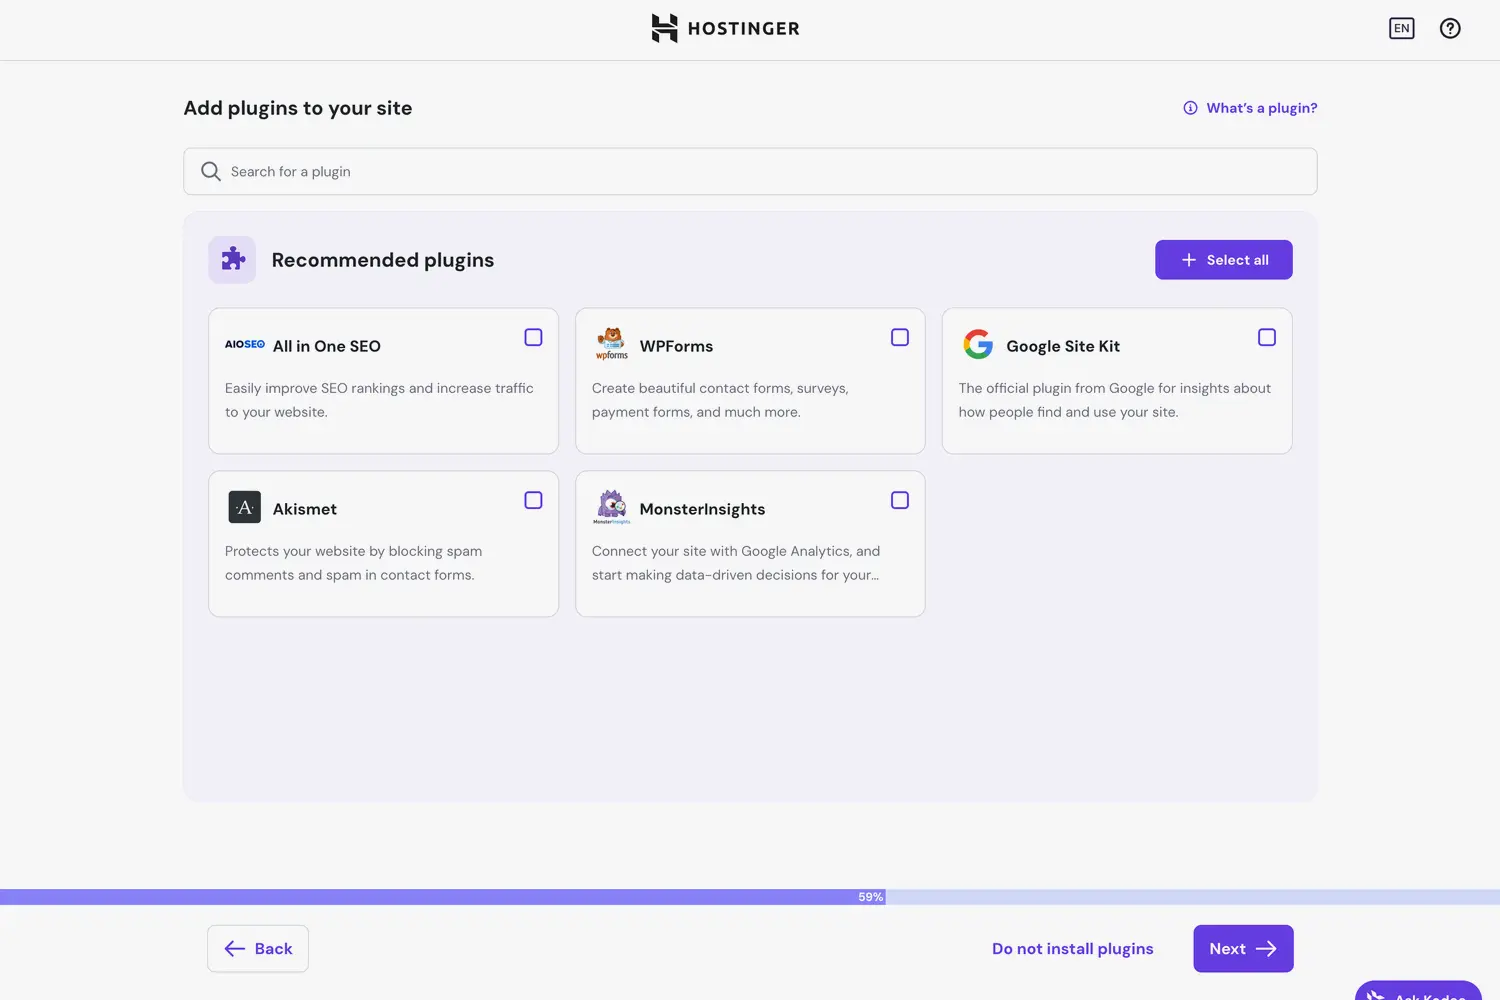This screenshot has height=1000, width=1500.
Task: Click 'The official plugin from Google' description
Action: click(1115, 400)
